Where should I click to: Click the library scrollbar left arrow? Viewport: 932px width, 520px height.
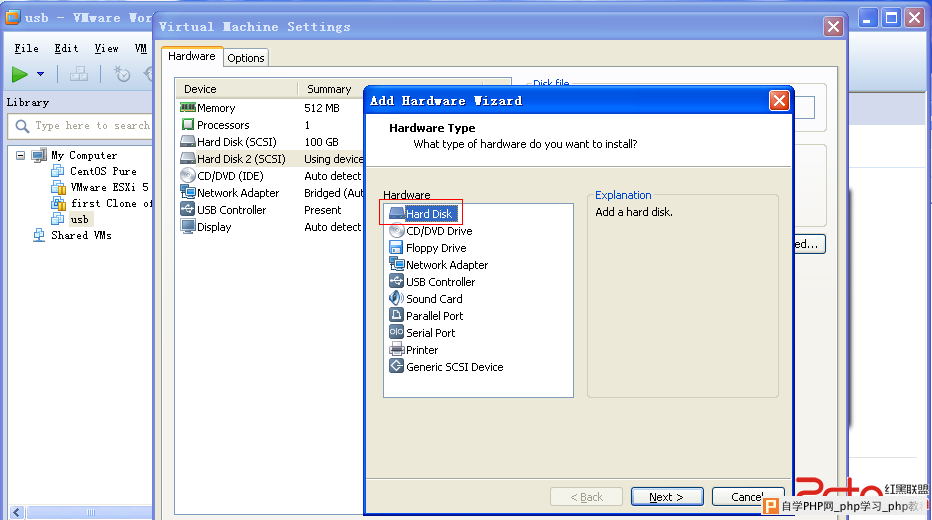click(x=17, y=512)
